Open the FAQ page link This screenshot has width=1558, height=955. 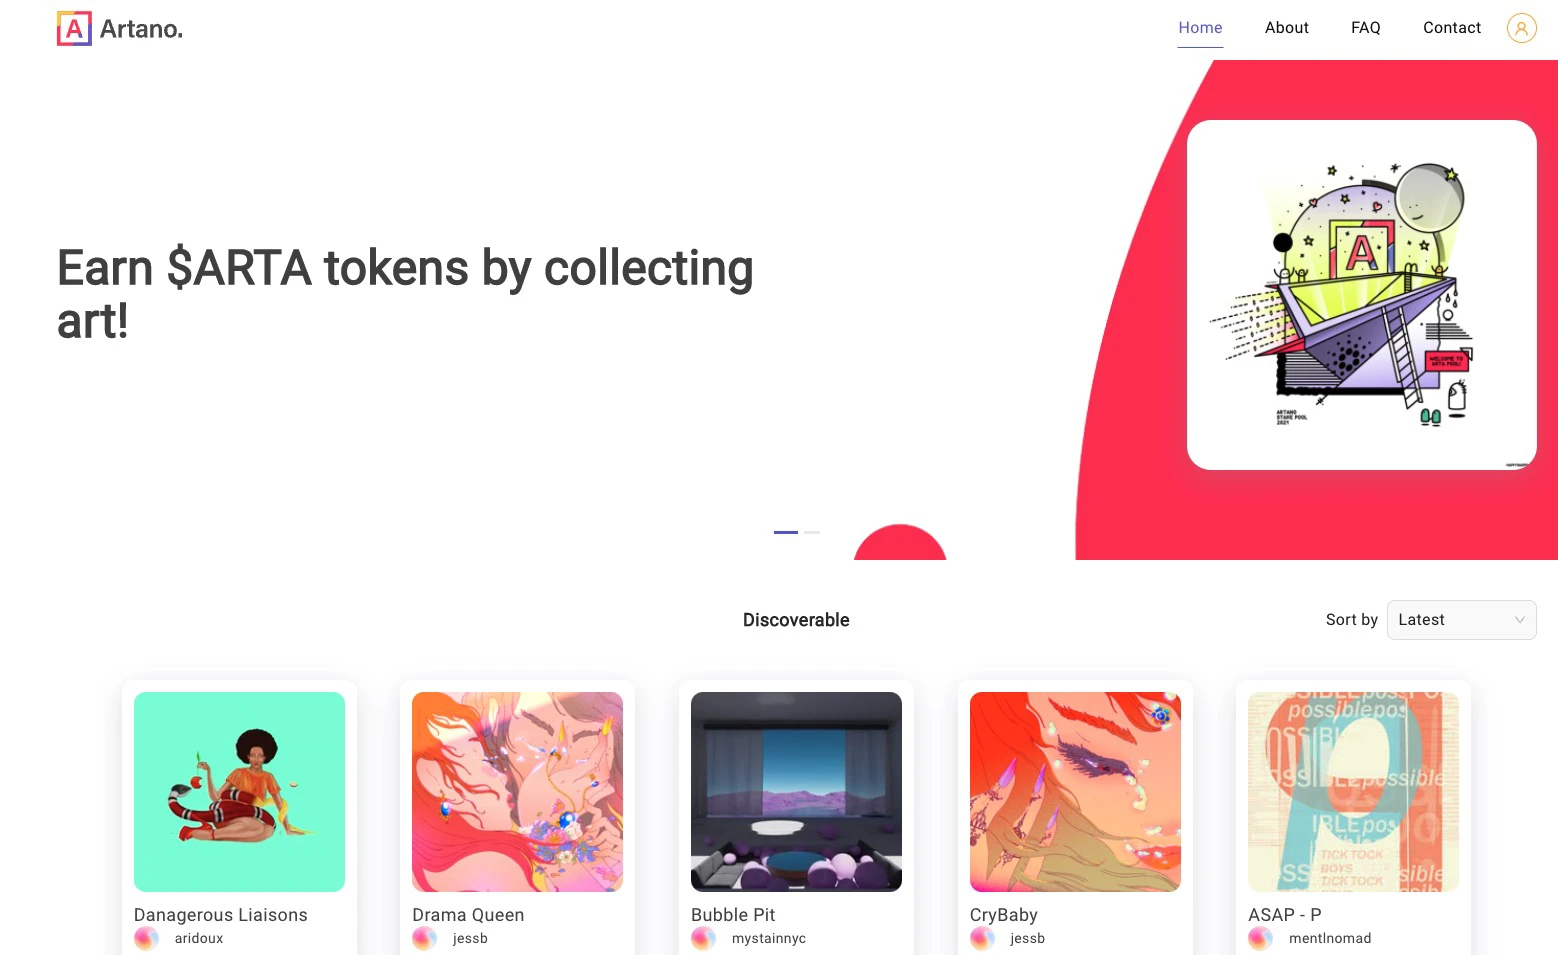coord(1365,28)
